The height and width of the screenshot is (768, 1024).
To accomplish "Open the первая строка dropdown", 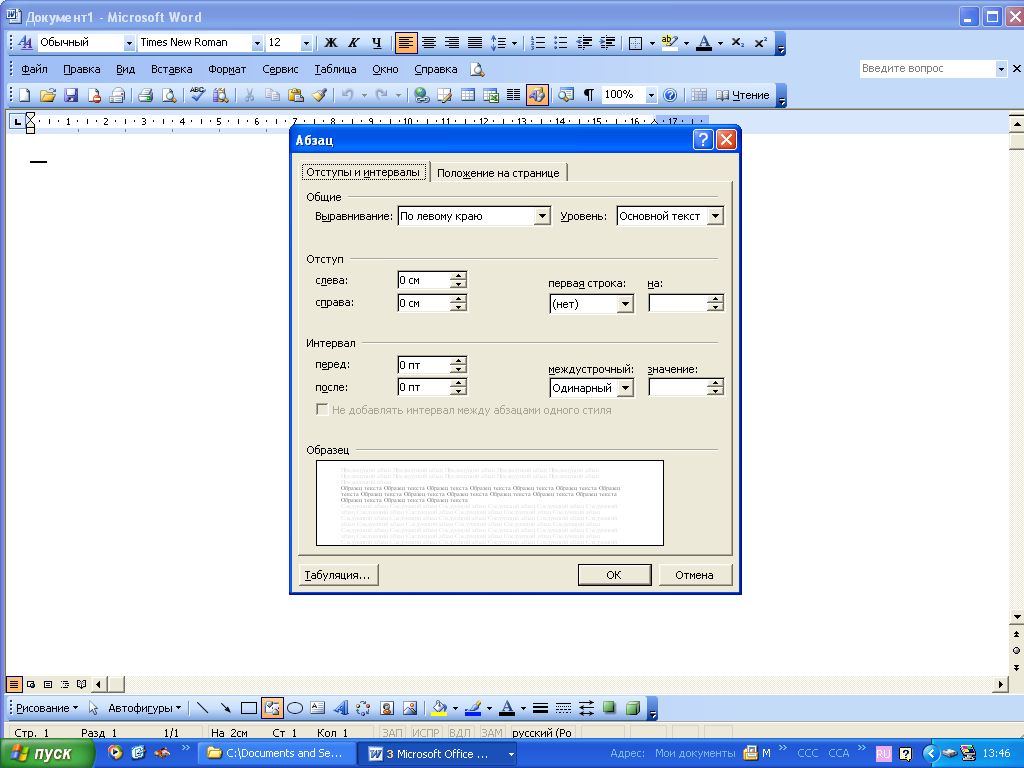I will click(x=625, y=304).
